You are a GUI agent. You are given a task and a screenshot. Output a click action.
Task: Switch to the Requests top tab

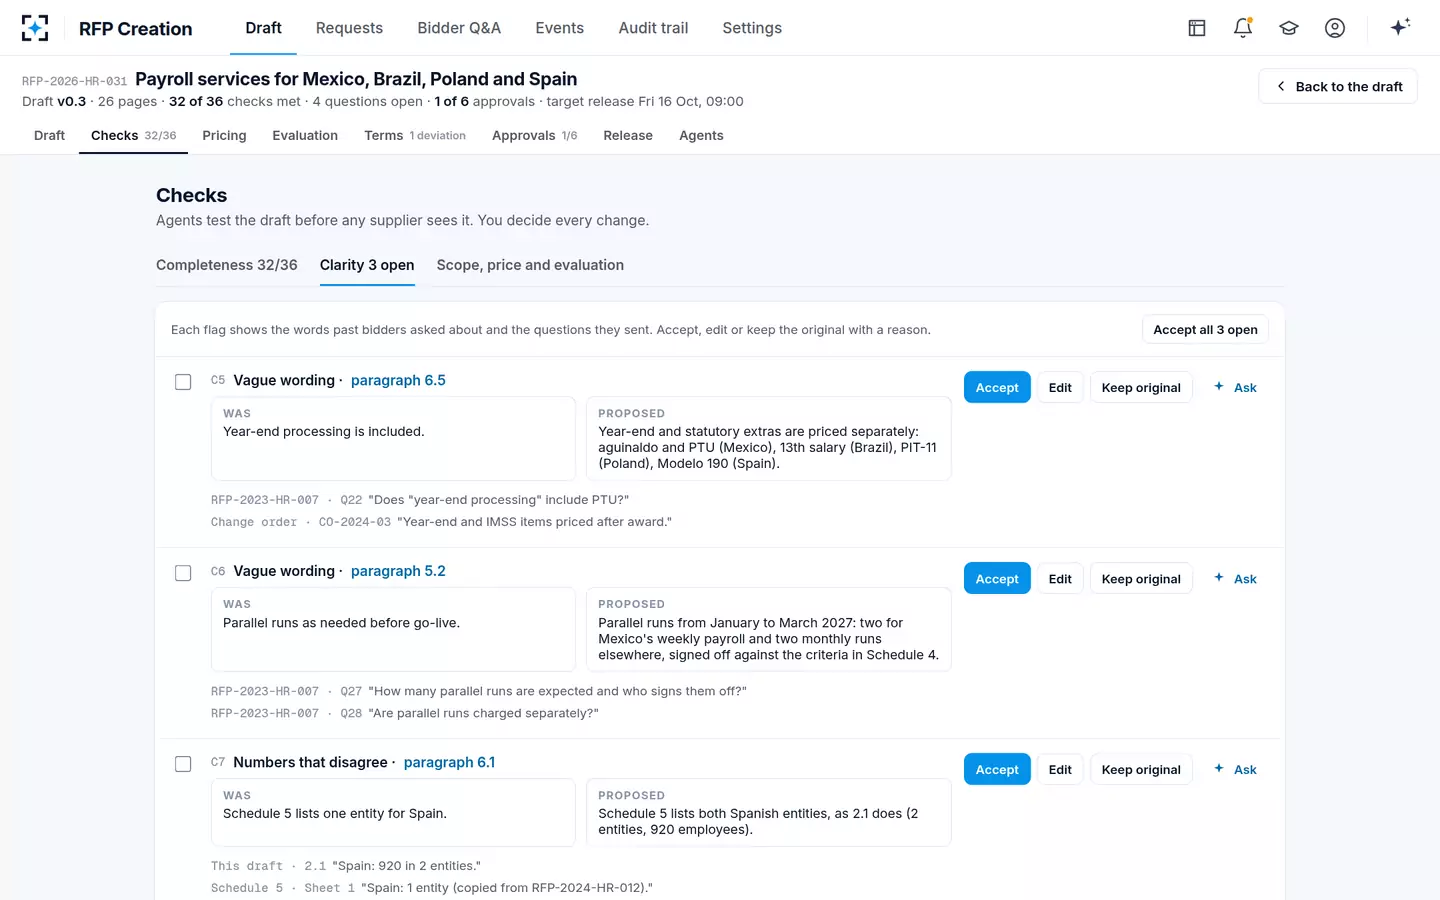click(349, 28)
